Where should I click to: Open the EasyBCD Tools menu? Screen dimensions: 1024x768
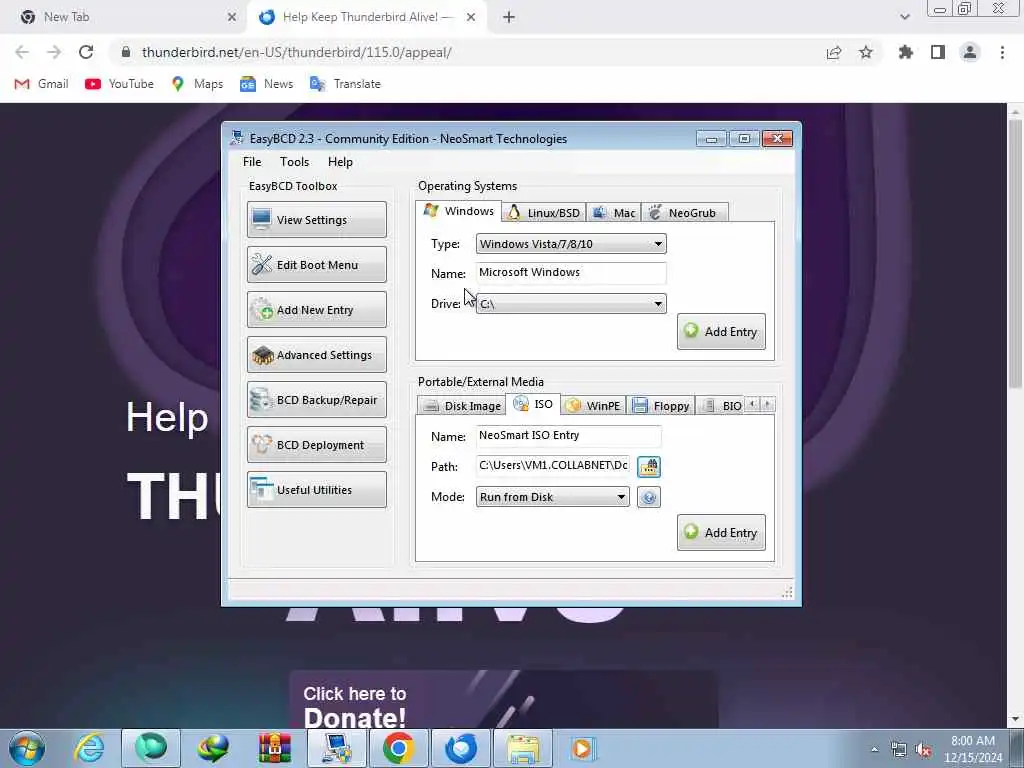(x=295, y=162)
